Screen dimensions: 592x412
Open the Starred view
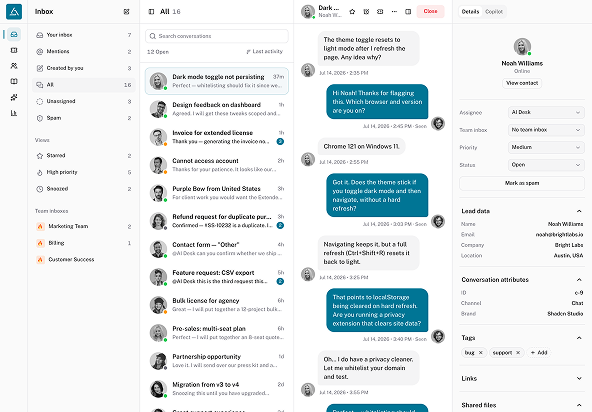tap(83, 156)
